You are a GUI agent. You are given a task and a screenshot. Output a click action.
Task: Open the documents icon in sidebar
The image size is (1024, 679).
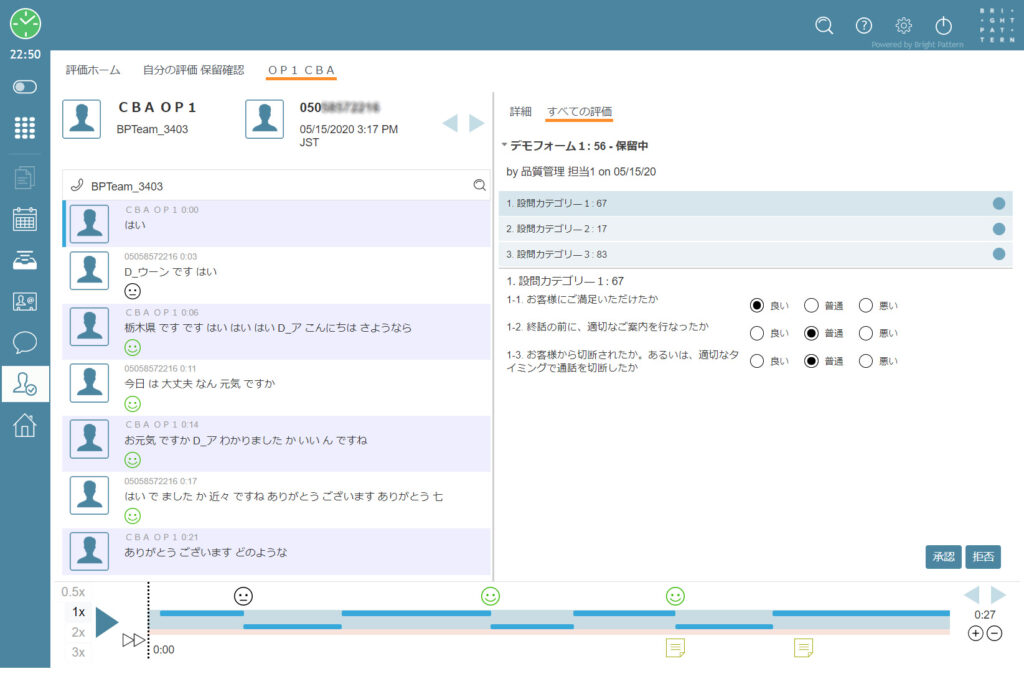25,177
